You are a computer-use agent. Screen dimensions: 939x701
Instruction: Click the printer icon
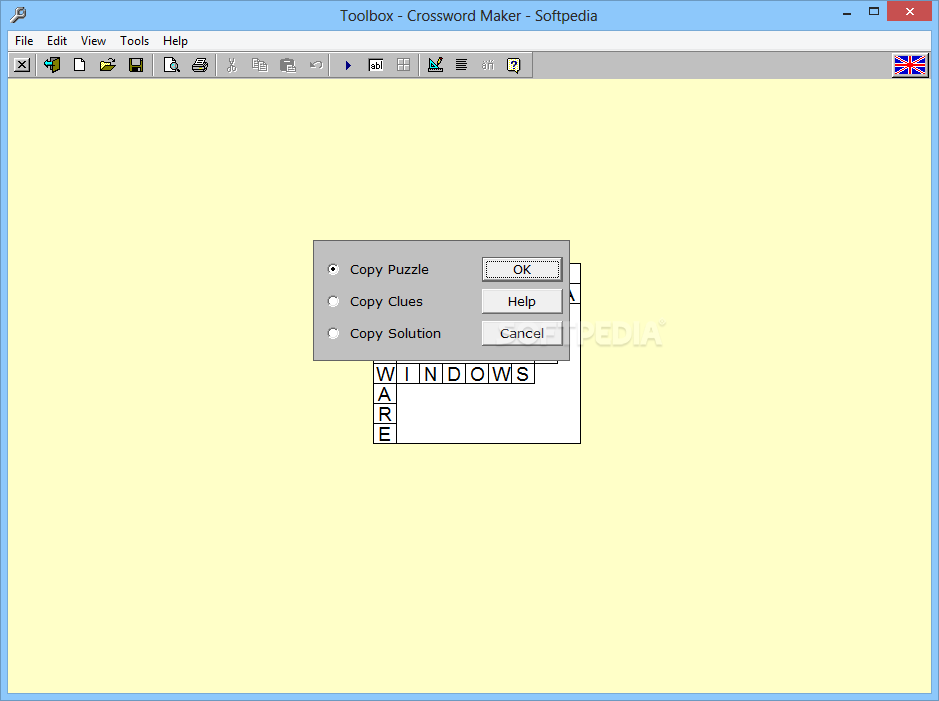coord(200,65)
